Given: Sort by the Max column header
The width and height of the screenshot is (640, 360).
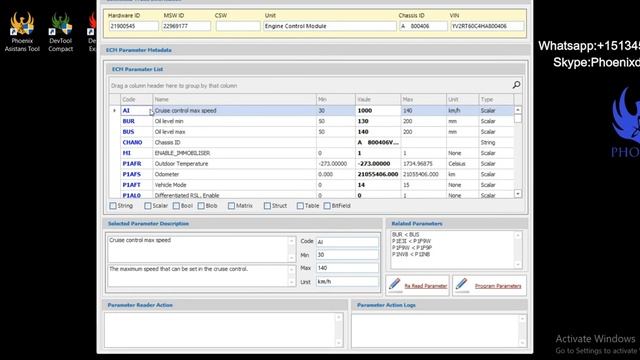Looking at the screenshot, I should (x=423, y=99).
